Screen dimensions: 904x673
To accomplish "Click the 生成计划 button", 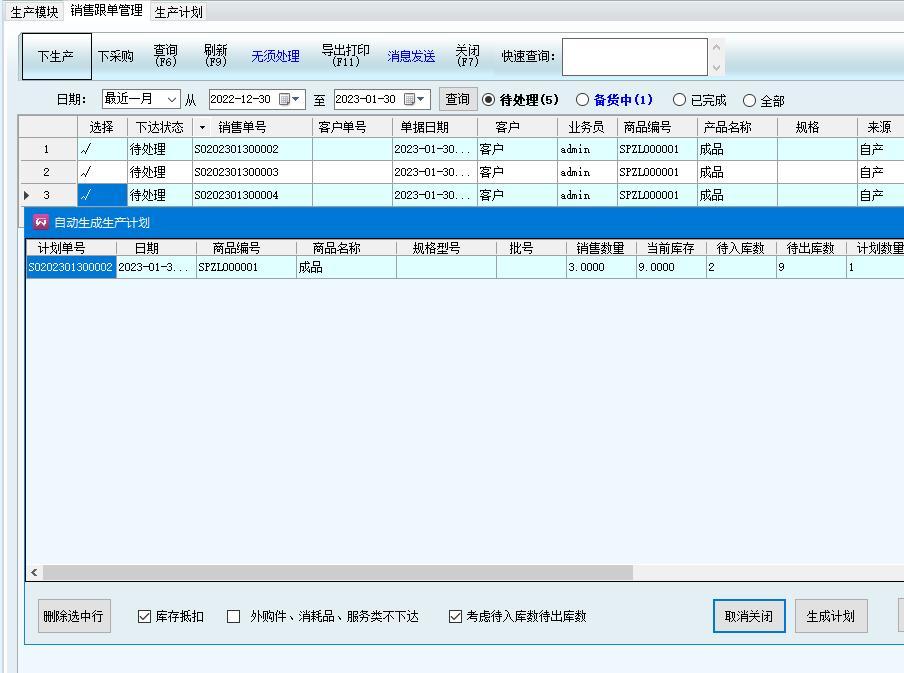I will click(830, 616).
